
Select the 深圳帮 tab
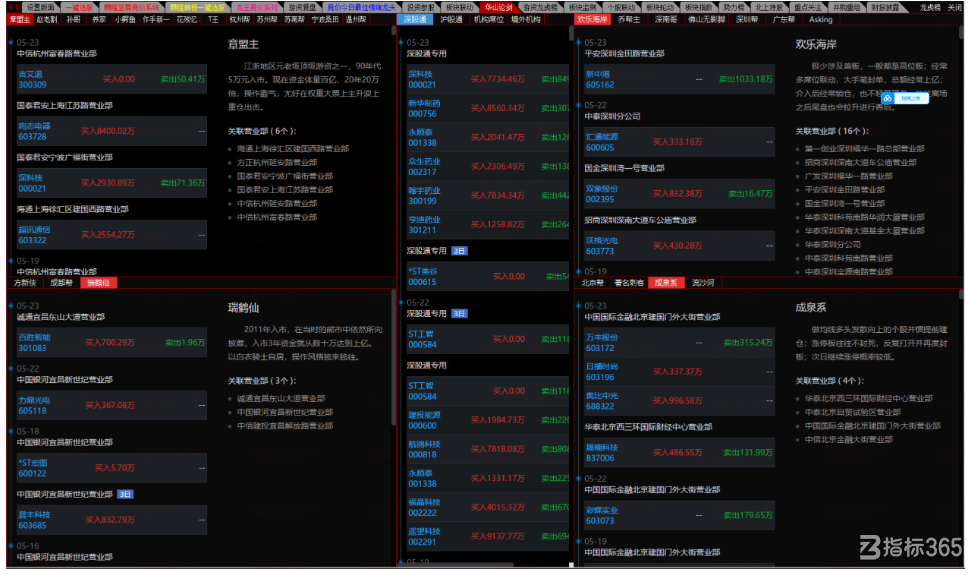[747, 19]
